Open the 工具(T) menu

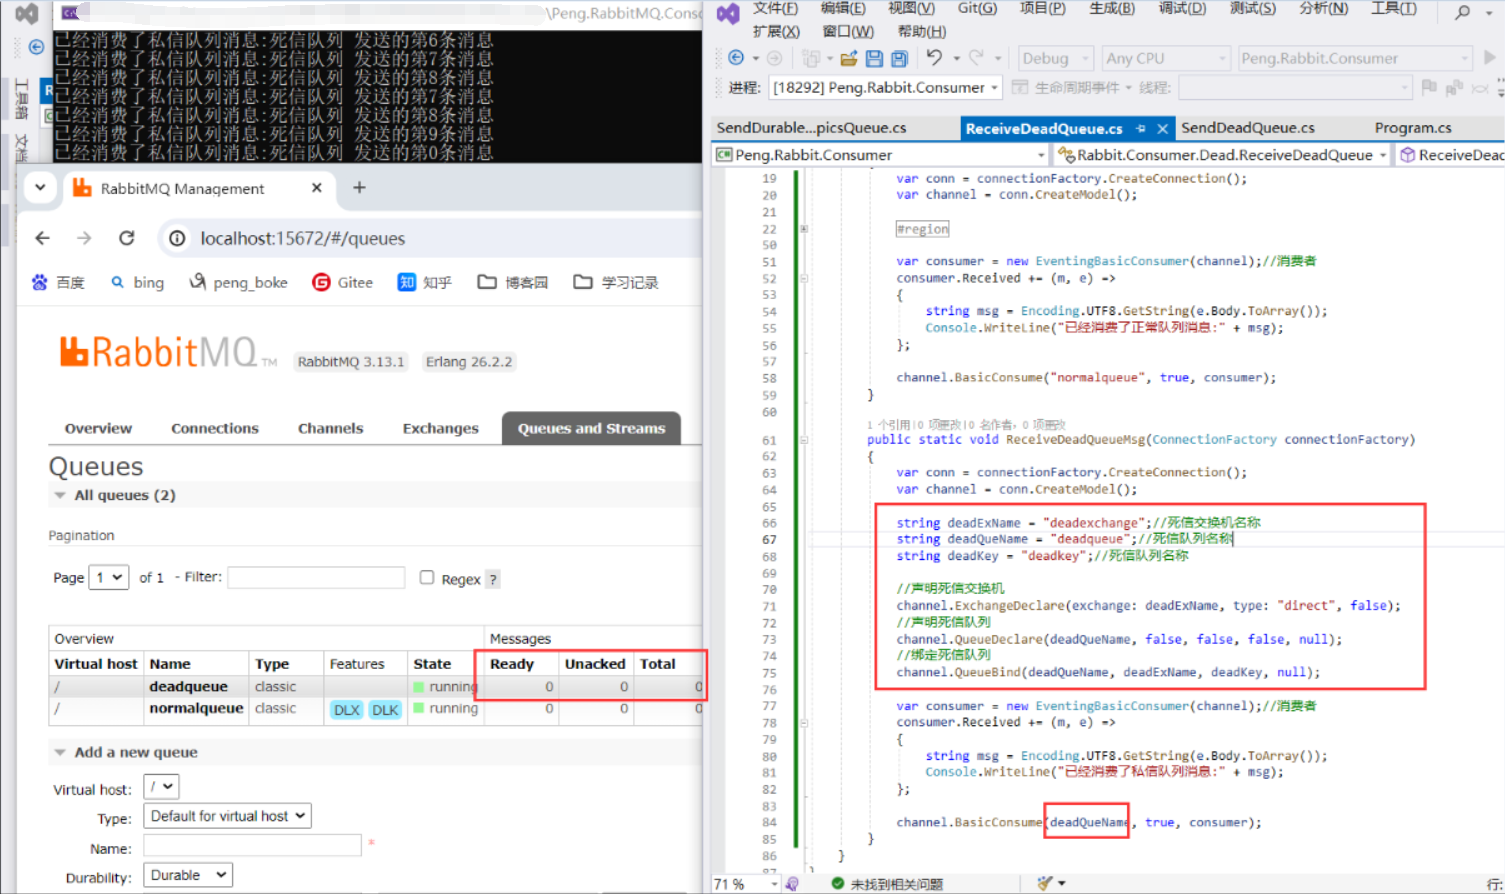coord(1394,8)
